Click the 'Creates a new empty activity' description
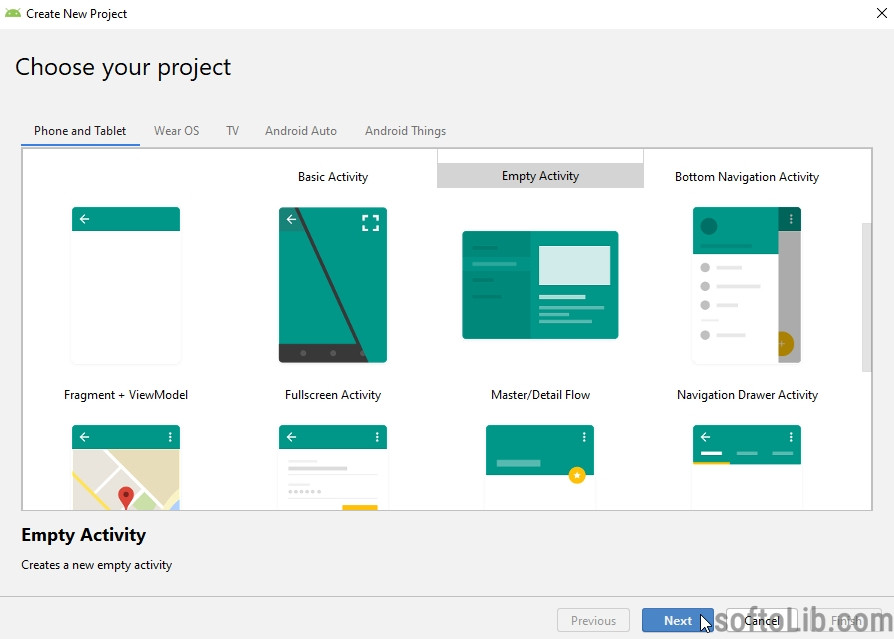The height and width of the screenshot is (639, 894). [96, 565]
